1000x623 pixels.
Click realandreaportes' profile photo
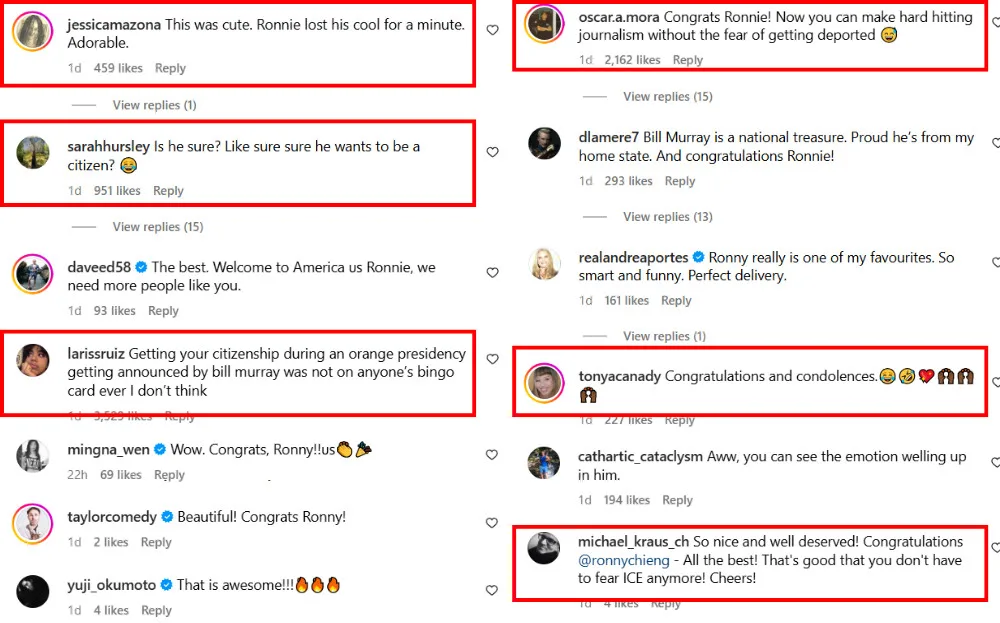(544, 264)
